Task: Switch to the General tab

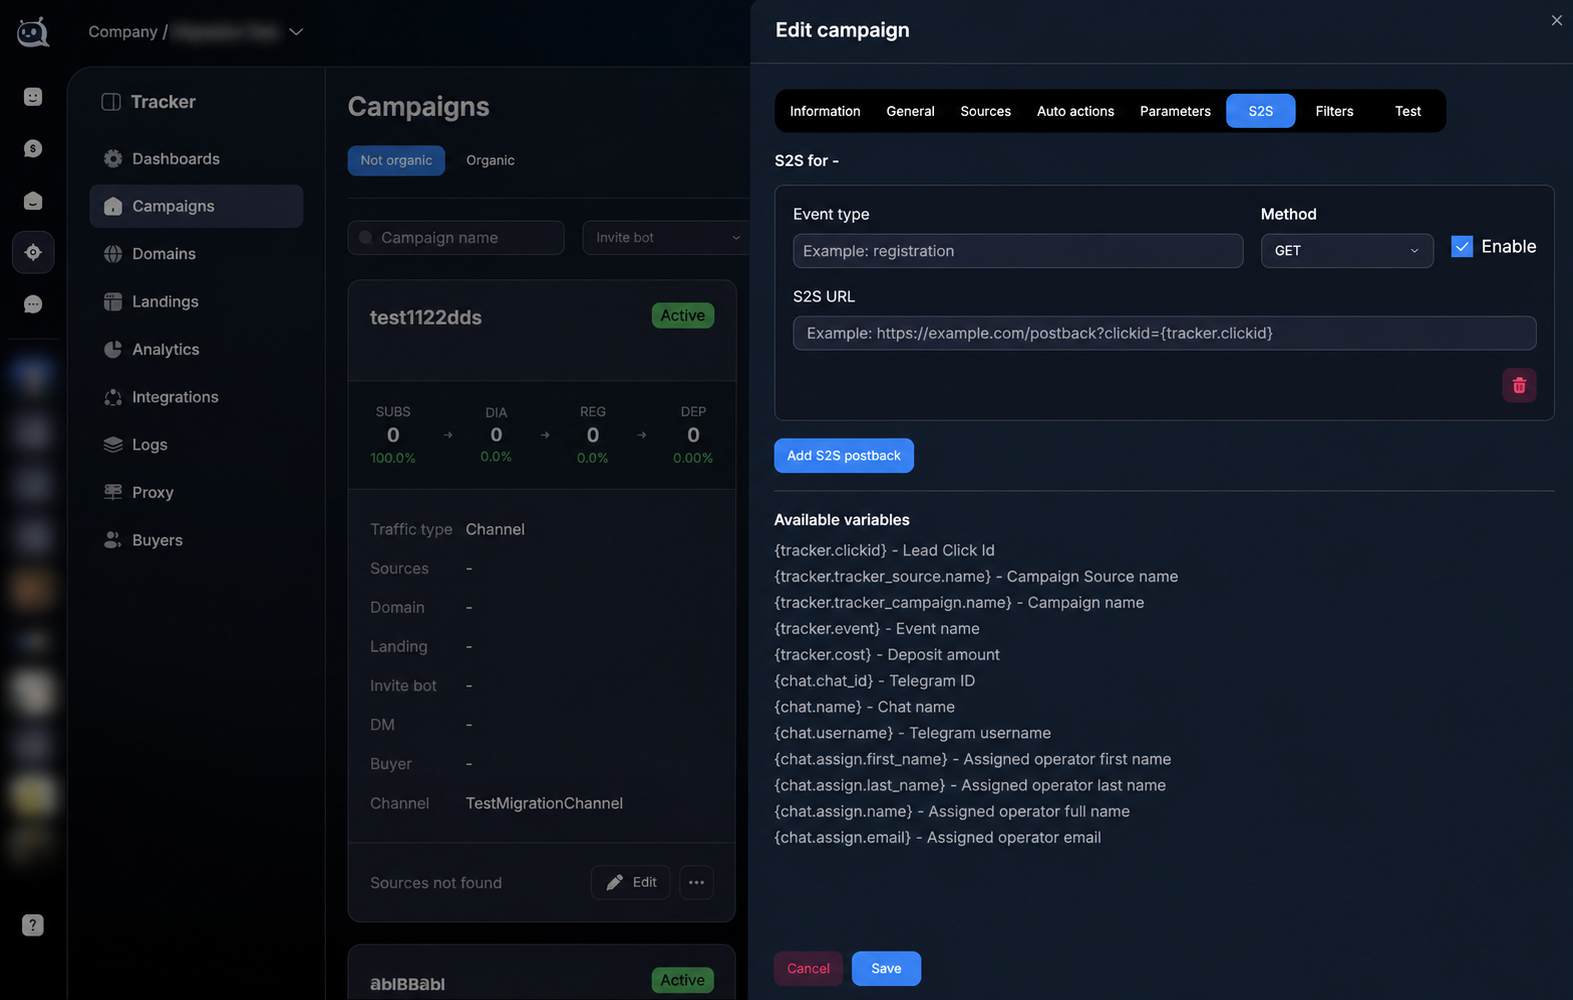Action: pyautogui.click(x=910, y=111)
